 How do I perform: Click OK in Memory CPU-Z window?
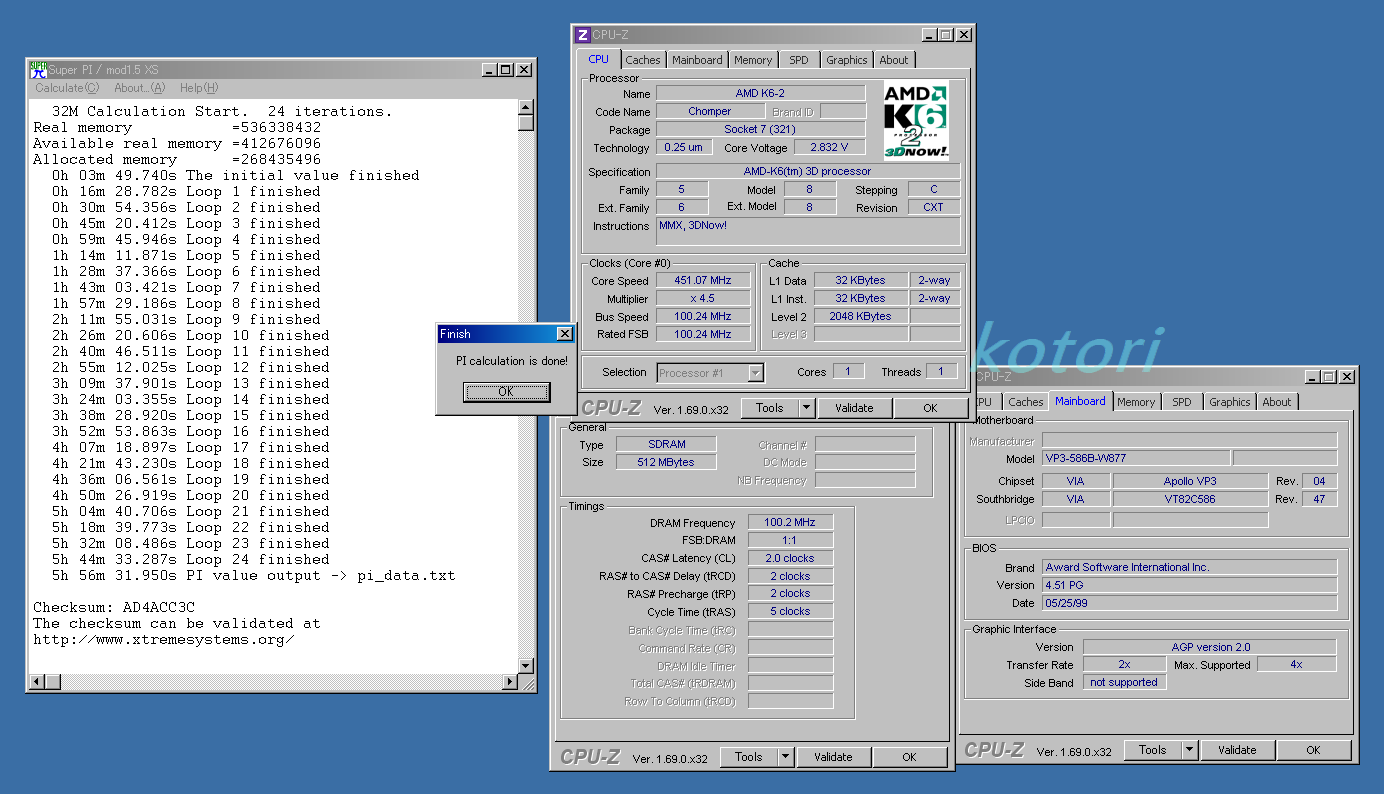pyautogui.click(x=909, y=757)
